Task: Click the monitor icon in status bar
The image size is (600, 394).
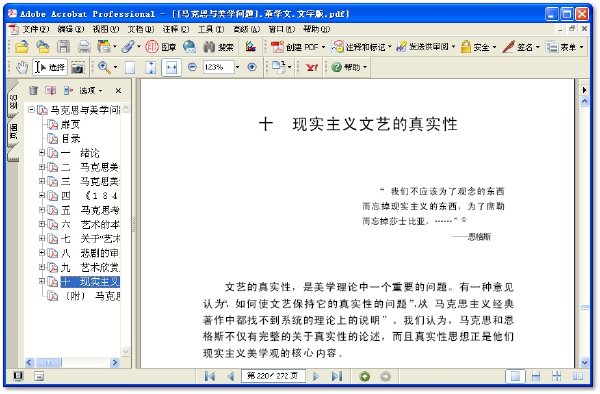Action: pyautogui.click(x=18, y=376)
